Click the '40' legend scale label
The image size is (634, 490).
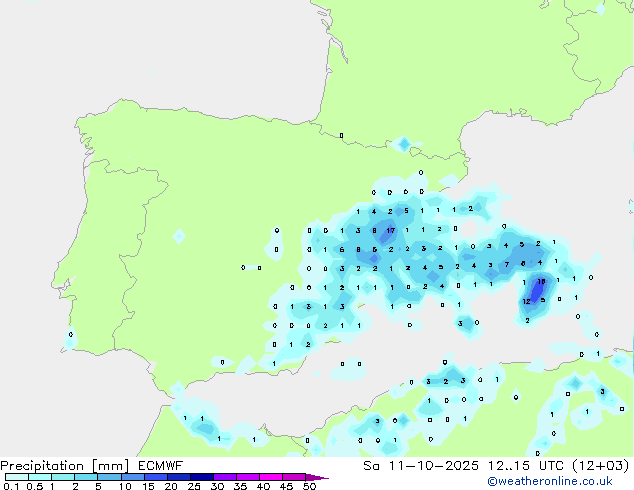[x=263, y=486]
